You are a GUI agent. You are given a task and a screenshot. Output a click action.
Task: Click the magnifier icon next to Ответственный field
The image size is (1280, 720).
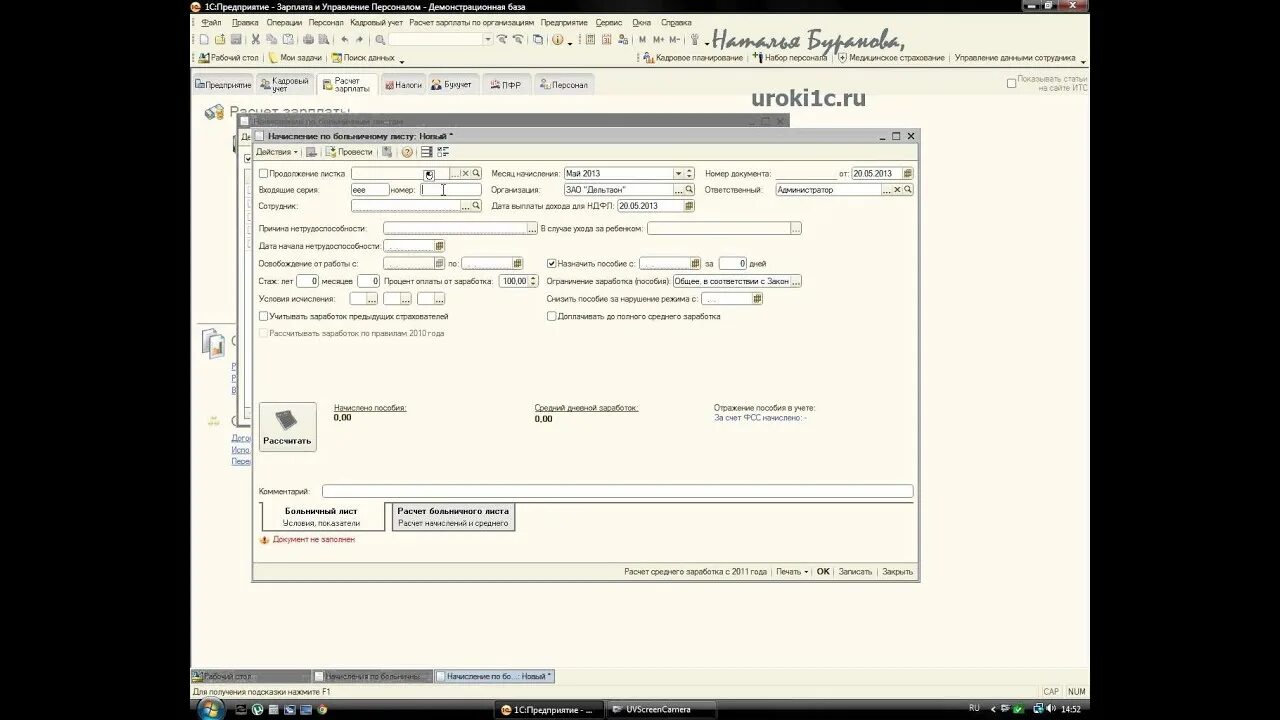(x=908, y=189)
